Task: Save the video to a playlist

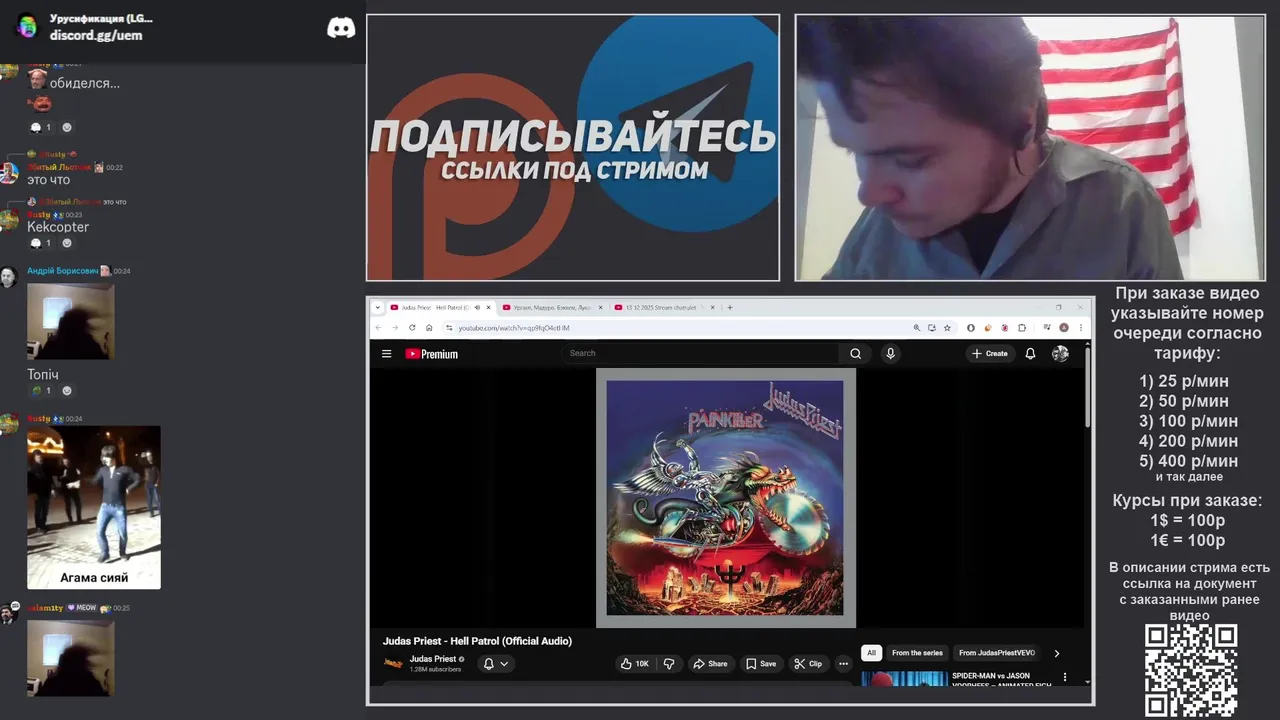Action: point(760,663)
